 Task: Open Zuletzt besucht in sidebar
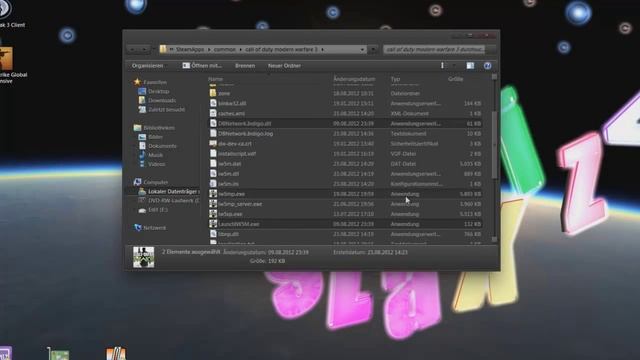(167, 109)
